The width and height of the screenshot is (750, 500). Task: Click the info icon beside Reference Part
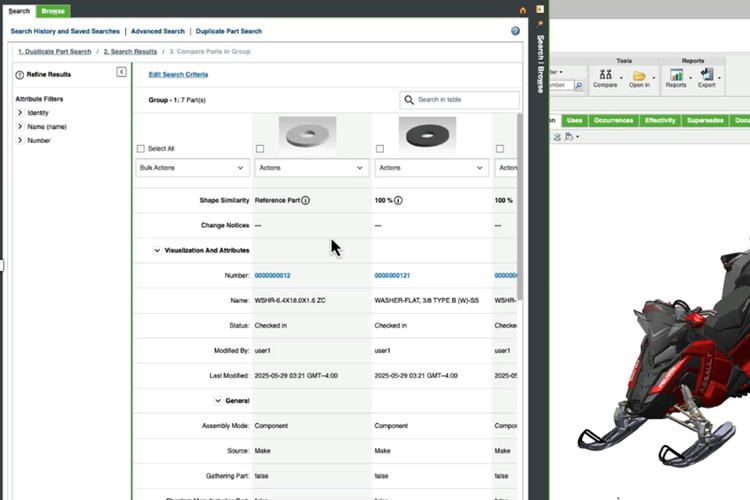[x=305, y=200]
